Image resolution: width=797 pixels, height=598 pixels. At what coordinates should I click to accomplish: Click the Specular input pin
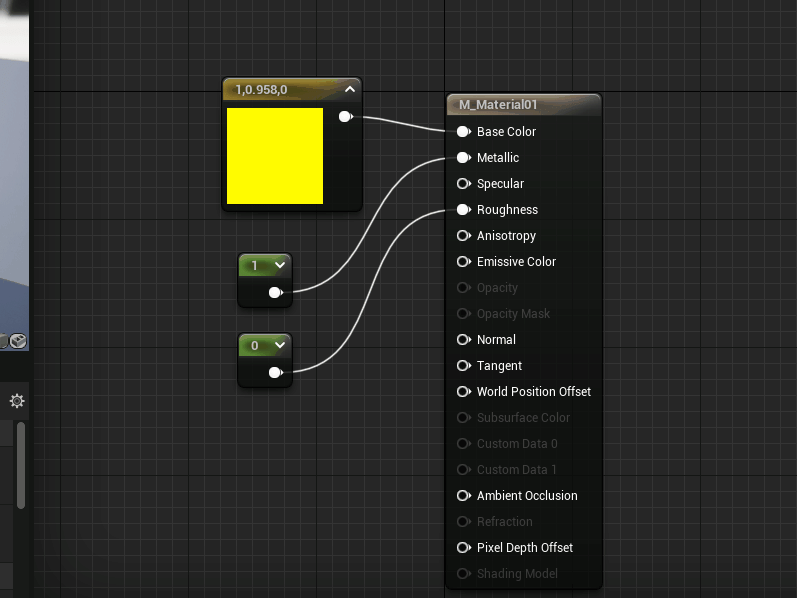[x=464, y=184]
